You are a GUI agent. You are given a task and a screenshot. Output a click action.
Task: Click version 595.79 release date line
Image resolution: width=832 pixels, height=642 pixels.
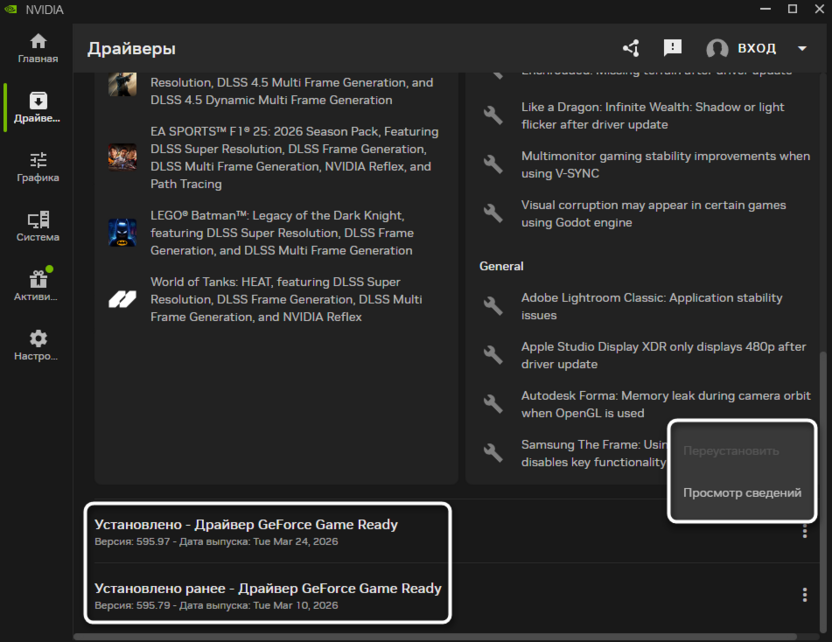tap(216, 605)
